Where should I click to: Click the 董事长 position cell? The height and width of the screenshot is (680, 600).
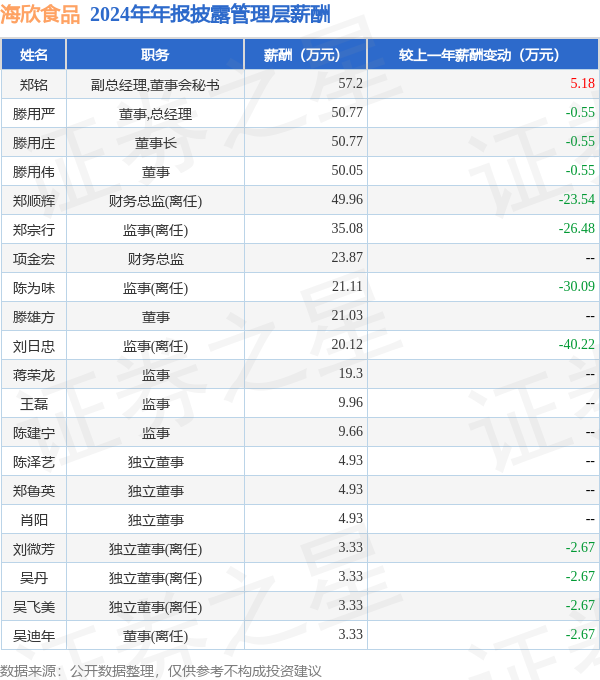[155, 143]
